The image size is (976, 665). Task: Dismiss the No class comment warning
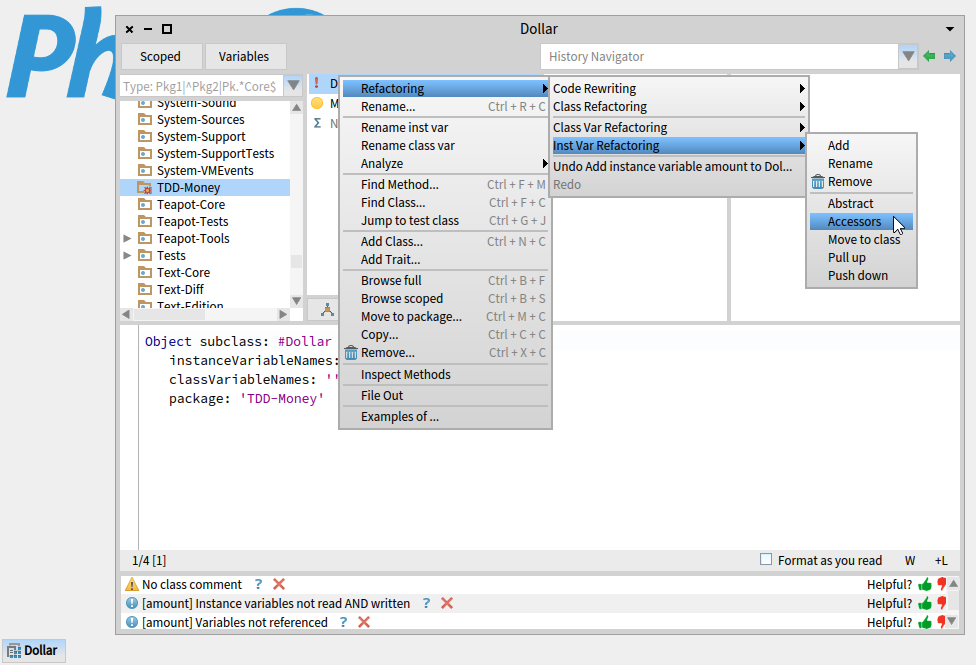pos(279,585)
